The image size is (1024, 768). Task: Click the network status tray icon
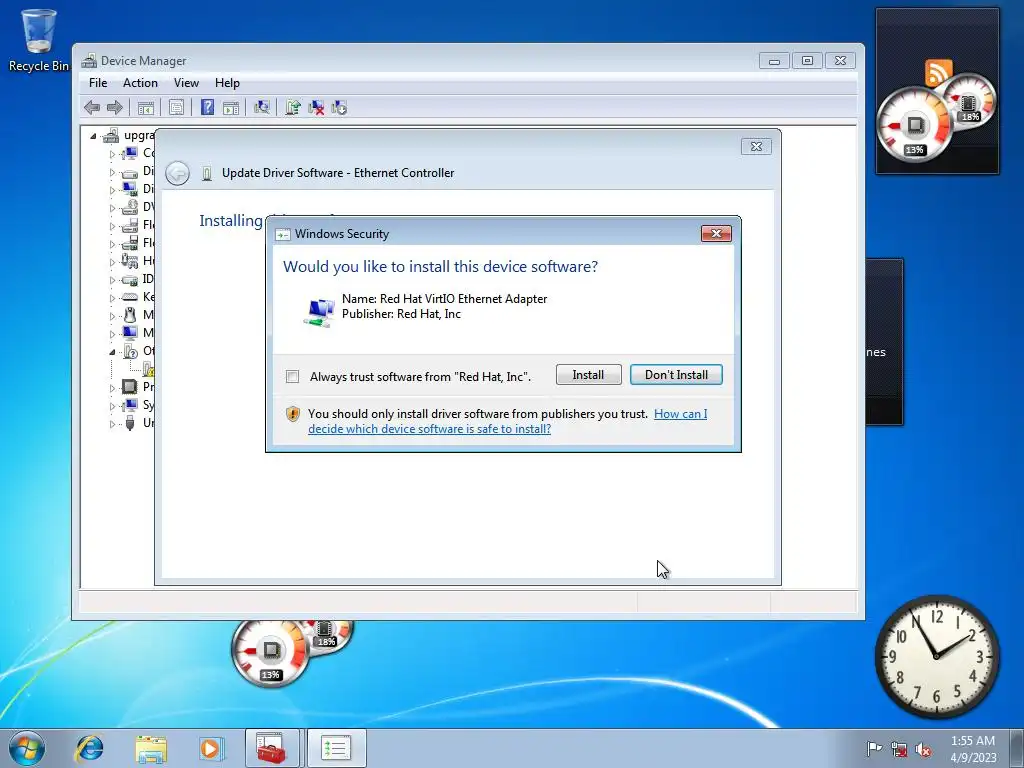pyautogui.click(x=899, y=749)
